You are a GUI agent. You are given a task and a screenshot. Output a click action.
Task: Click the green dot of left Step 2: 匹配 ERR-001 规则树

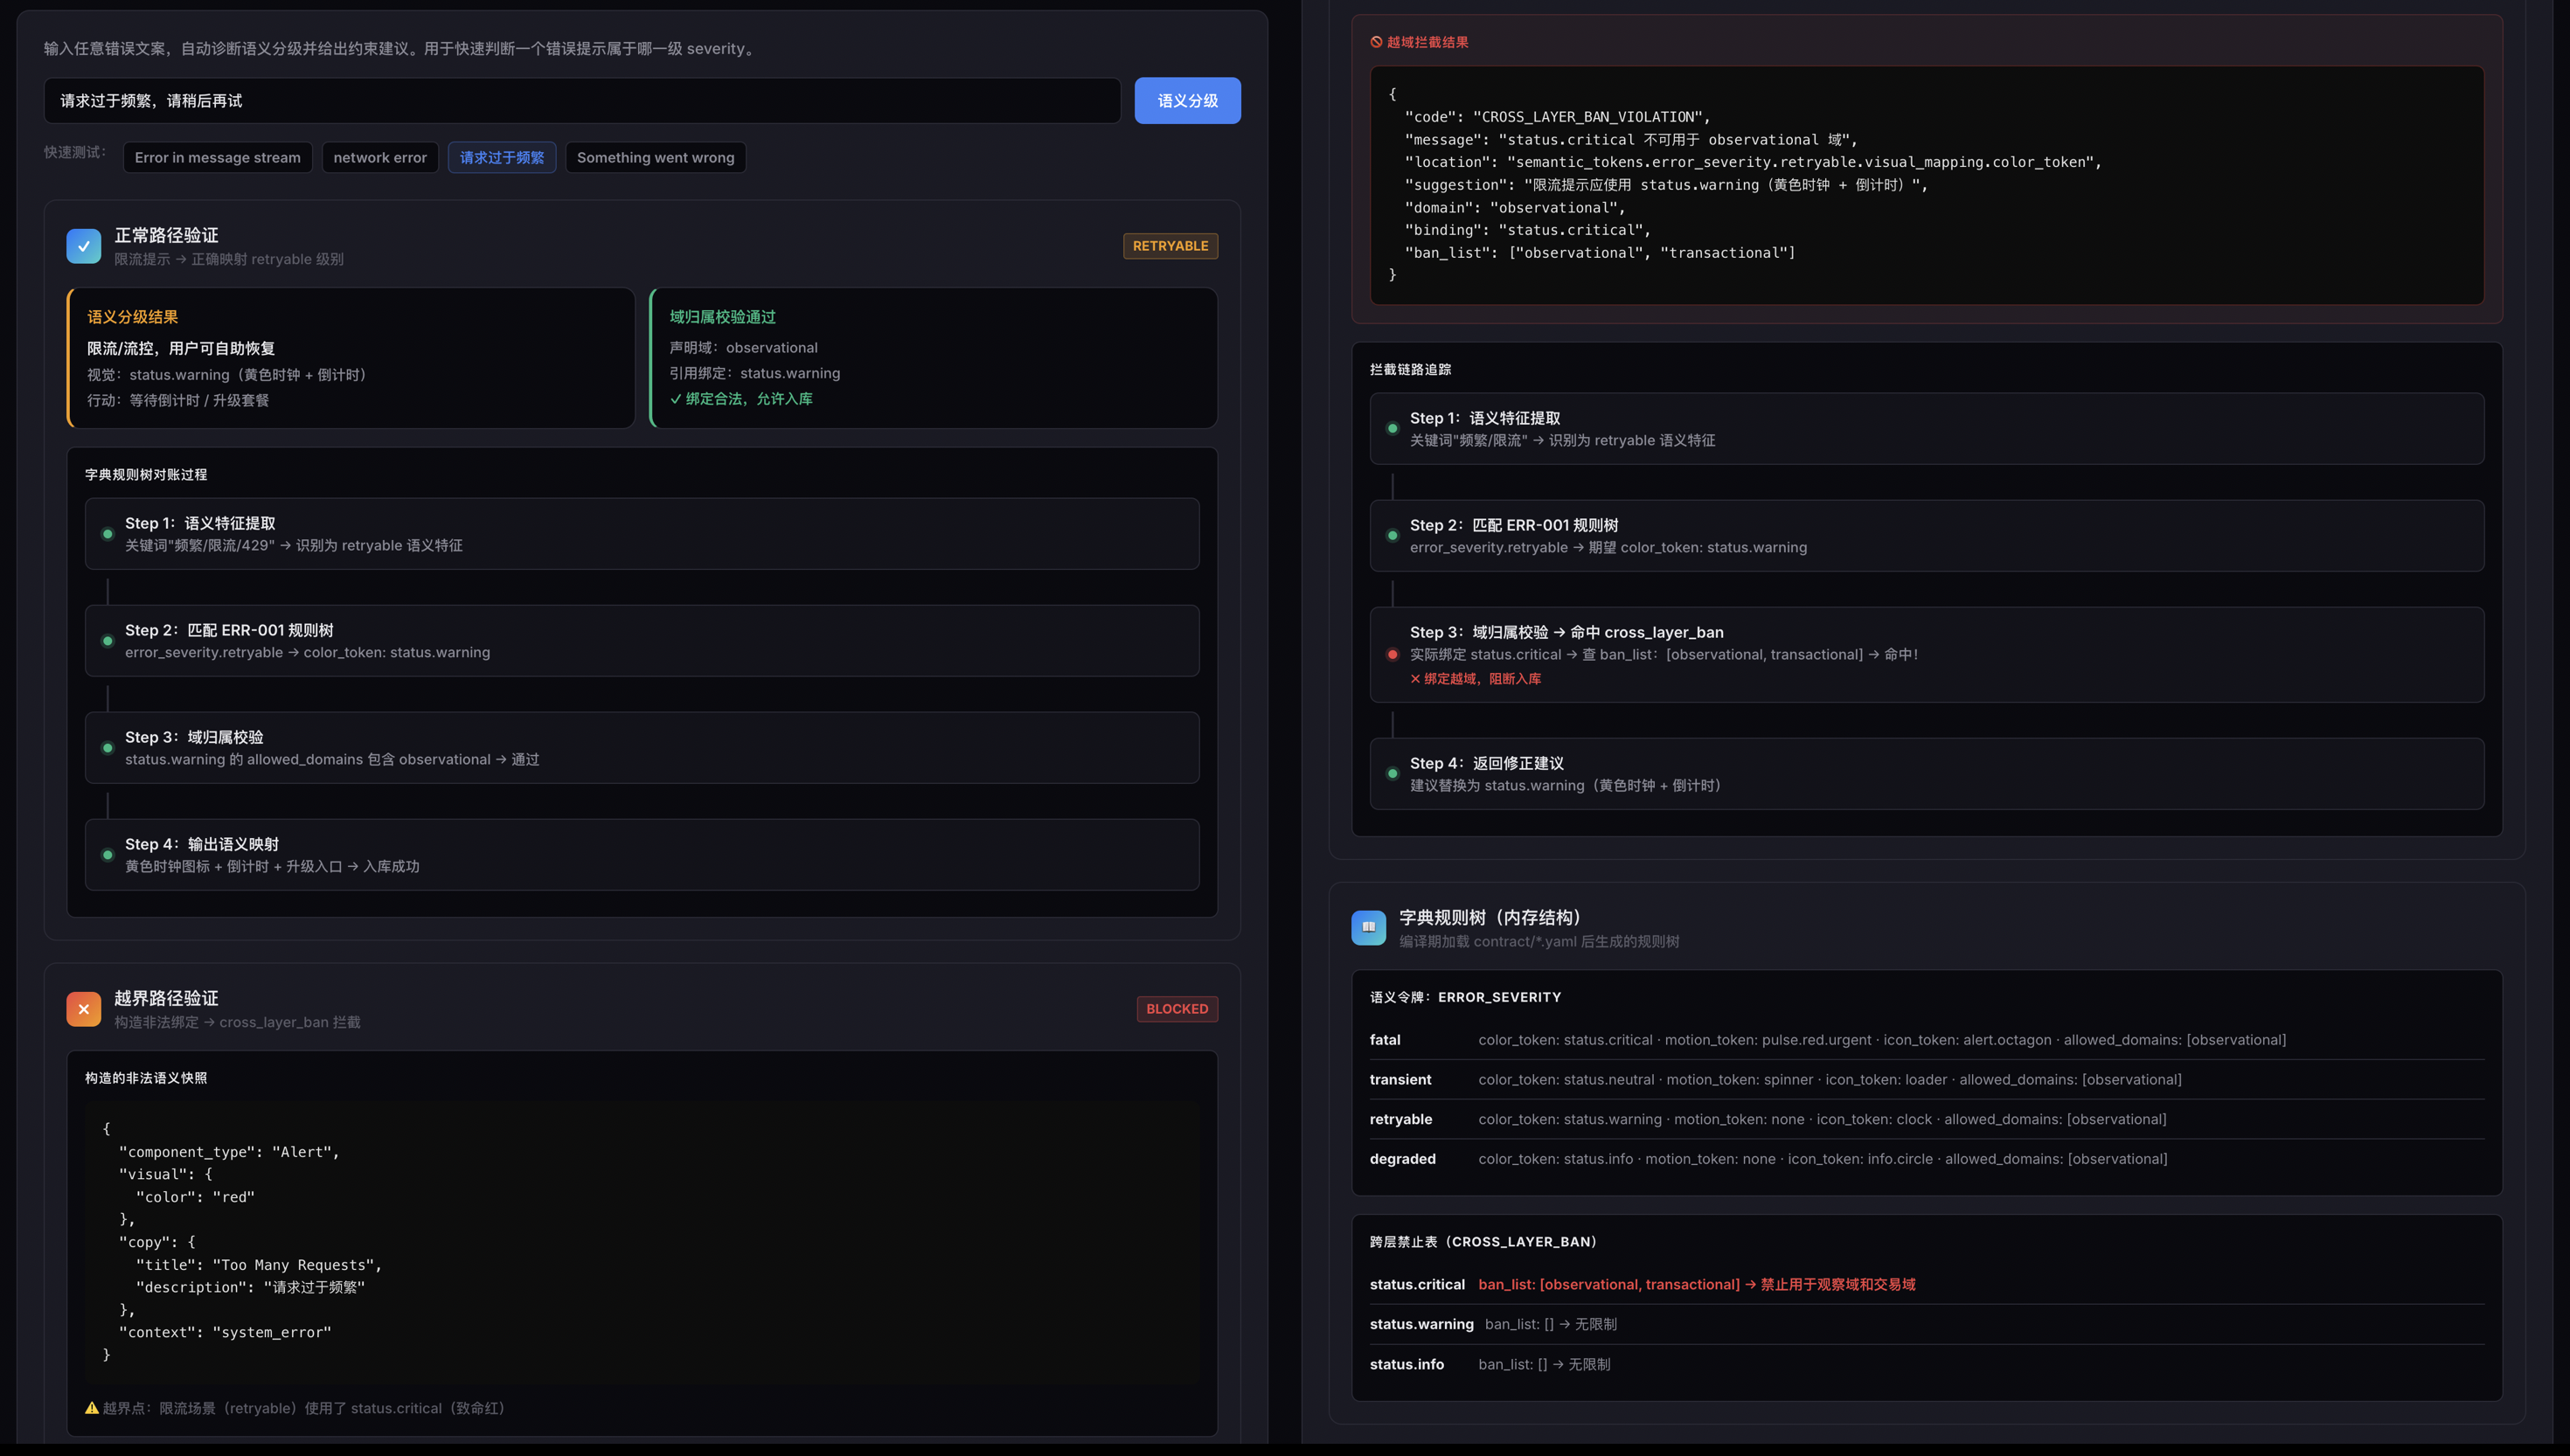(108, 641)
